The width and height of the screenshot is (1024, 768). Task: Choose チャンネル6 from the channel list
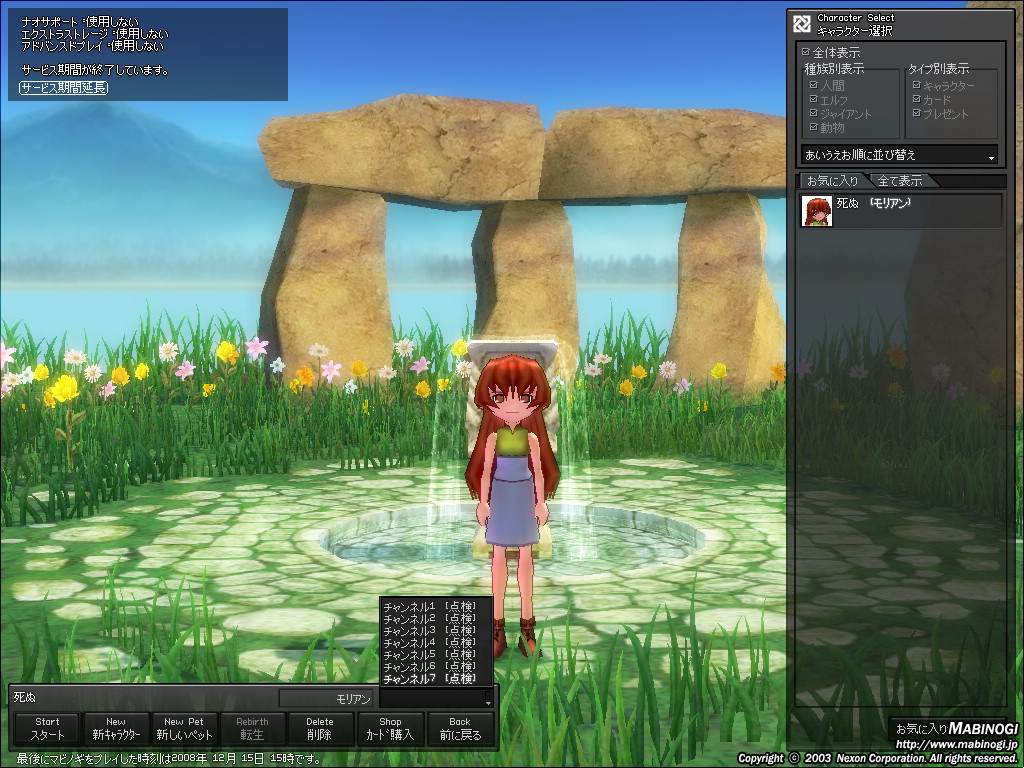tap(430, 667)
